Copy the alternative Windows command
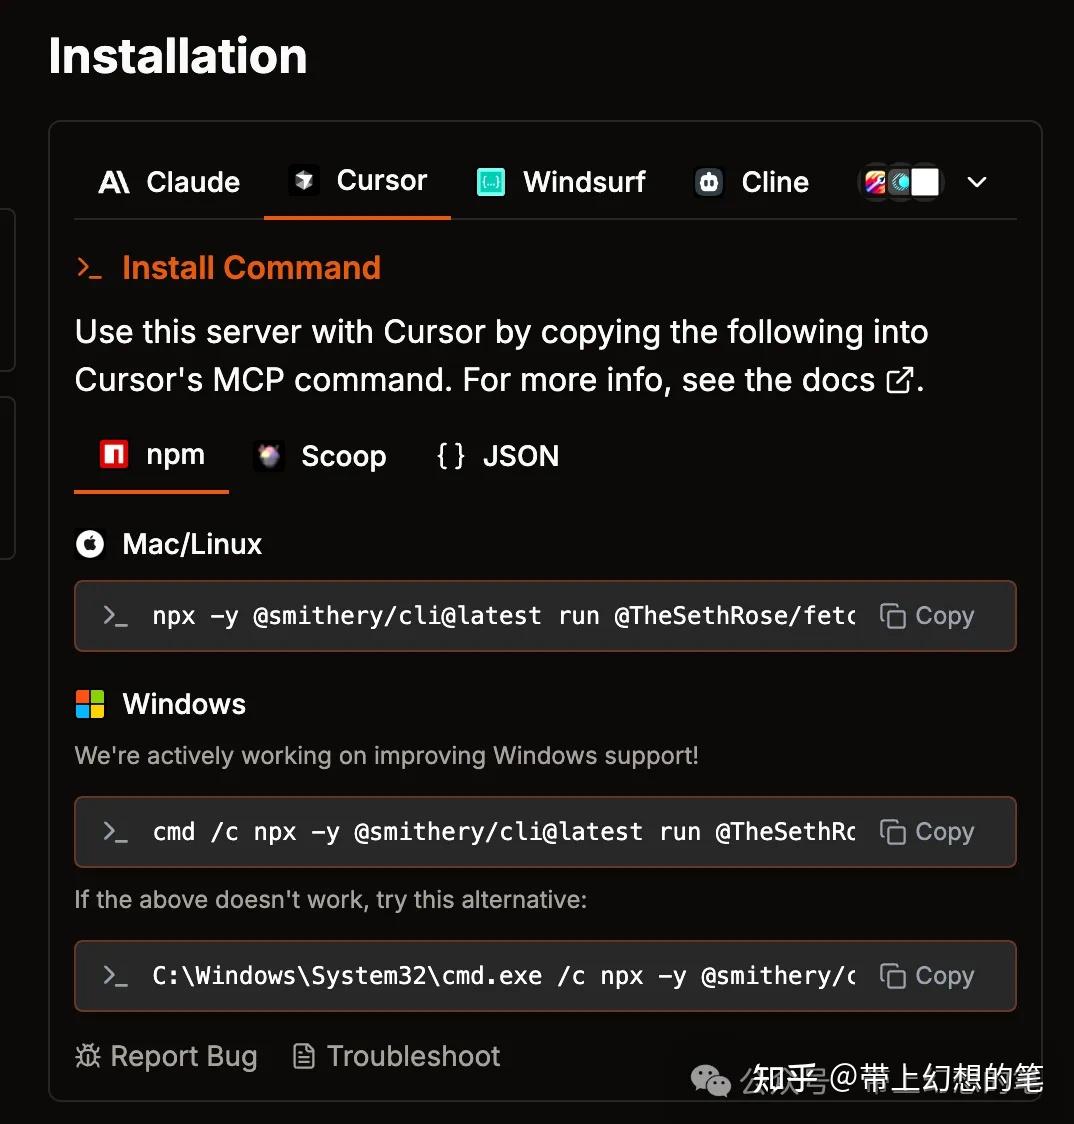Image resolution: width=1074 pixels, height=1124 pixels. click(x=927, y=976)
